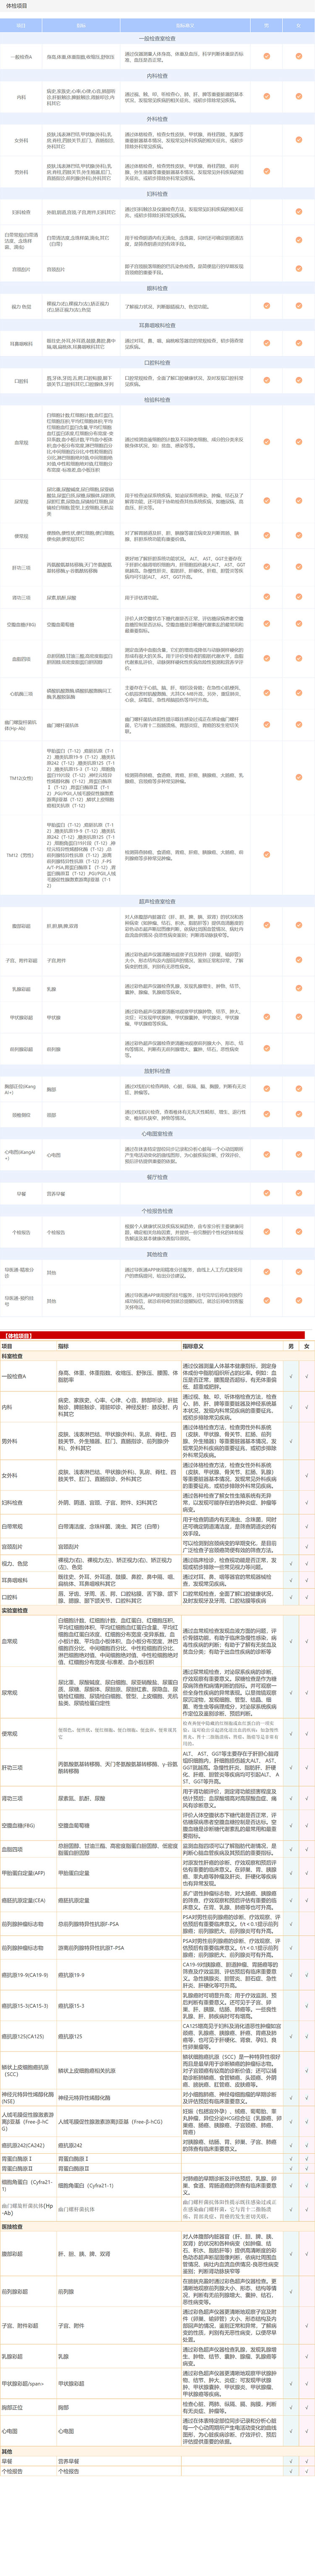Click the 前列腺彩超 item name in the upper table

[x=21, y=1049]
